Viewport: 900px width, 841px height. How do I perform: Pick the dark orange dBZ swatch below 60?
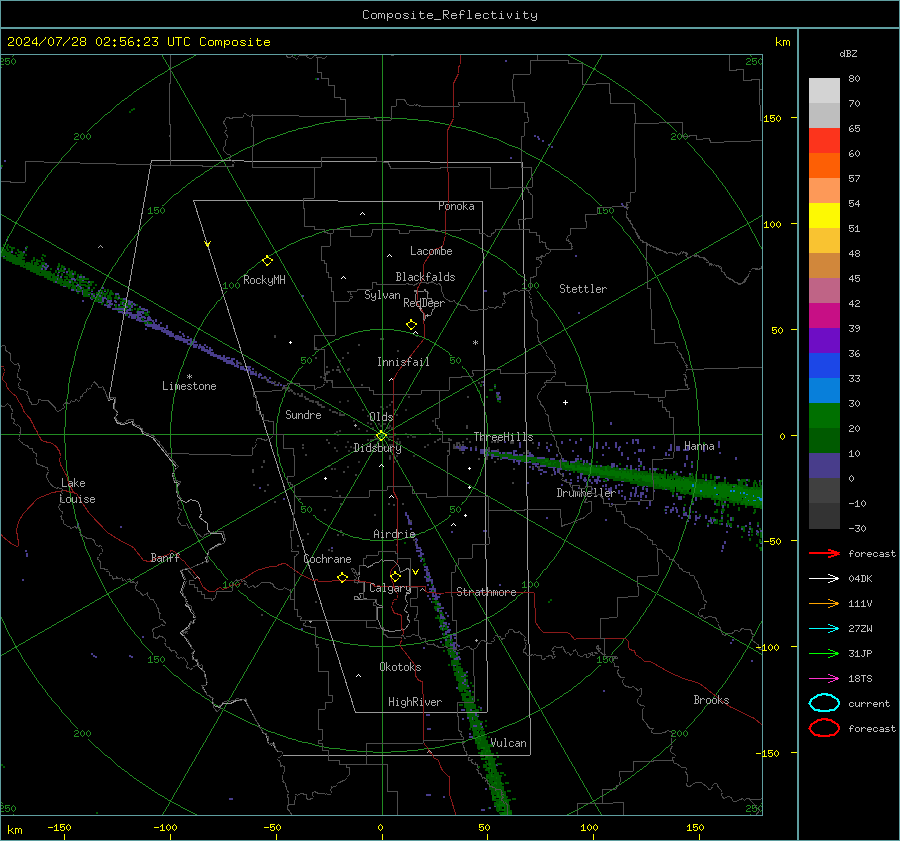(x=824, y=166)
